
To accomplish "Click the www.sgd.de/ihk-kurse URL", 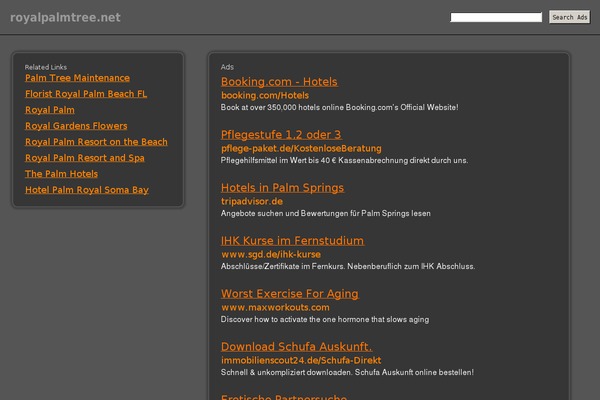I will (x=271, y=255).
